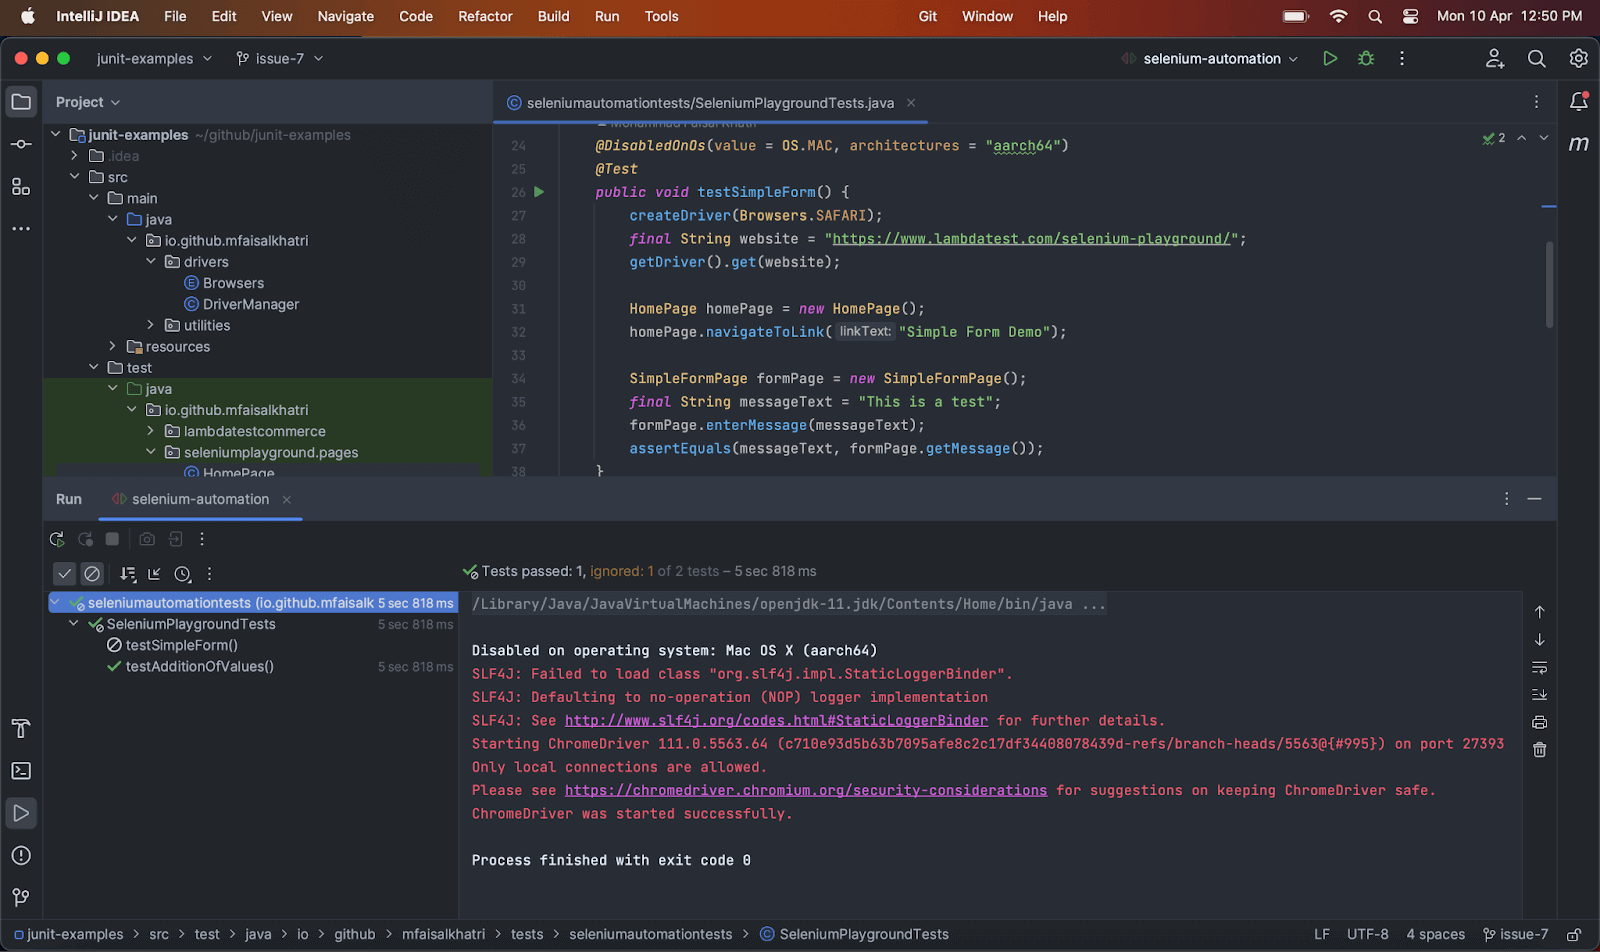The image size is (1600, 952).
Task: Open the Run tool window from left stripe
Action: tap(20, 813)
